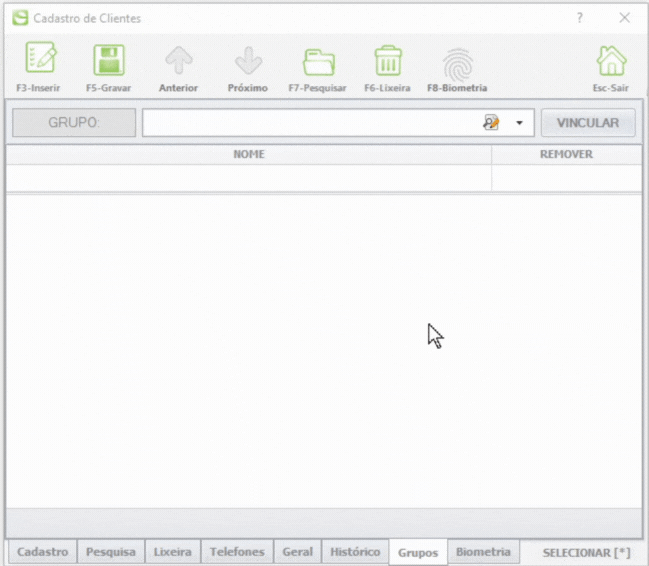Click the VINCULAR button

pos(588,123)
